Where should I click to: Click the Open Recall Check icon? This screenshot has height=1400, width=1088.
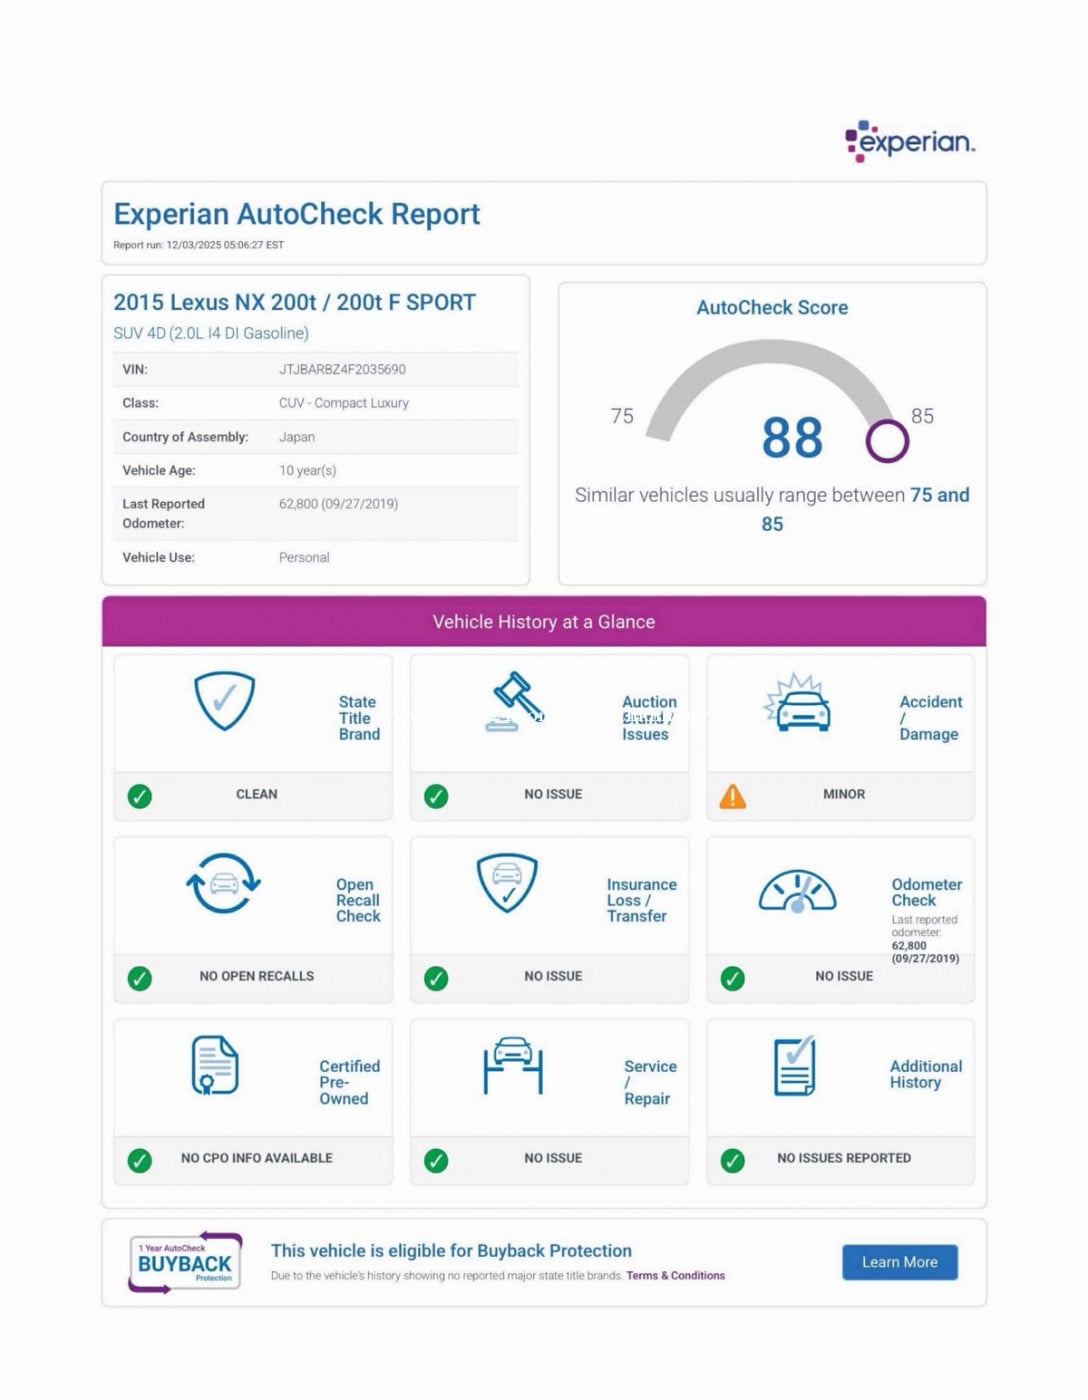pos(223,883)
